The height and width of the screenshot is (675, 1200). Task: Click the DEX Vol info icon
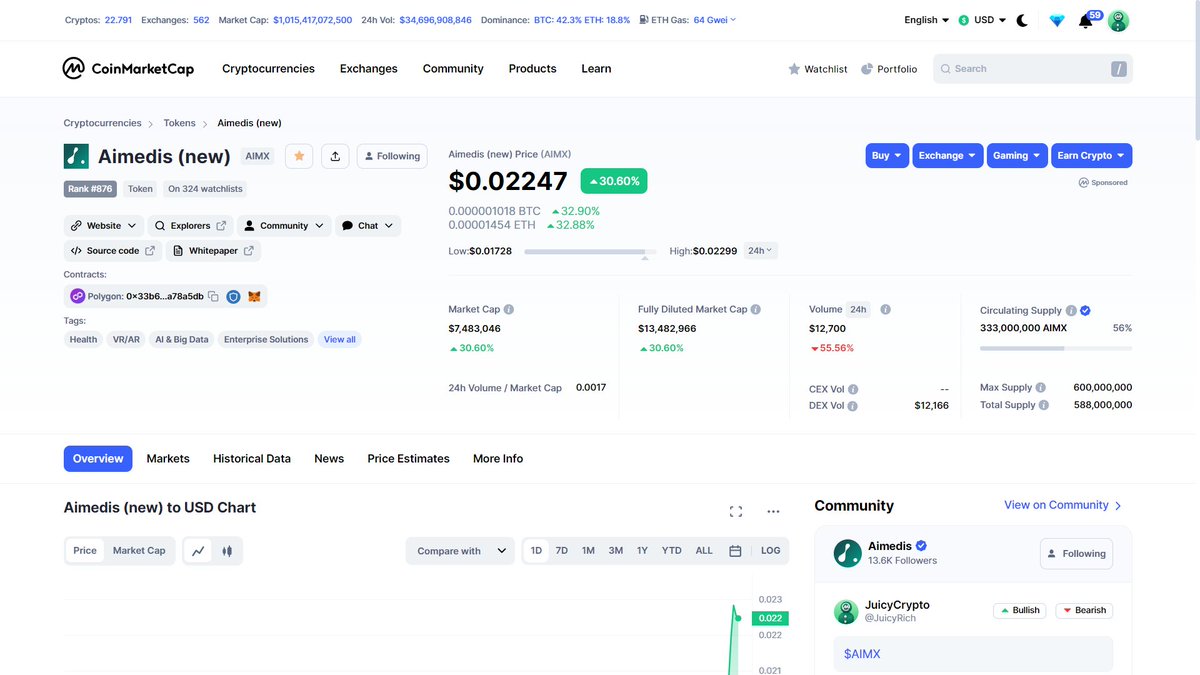pos(853,406)
